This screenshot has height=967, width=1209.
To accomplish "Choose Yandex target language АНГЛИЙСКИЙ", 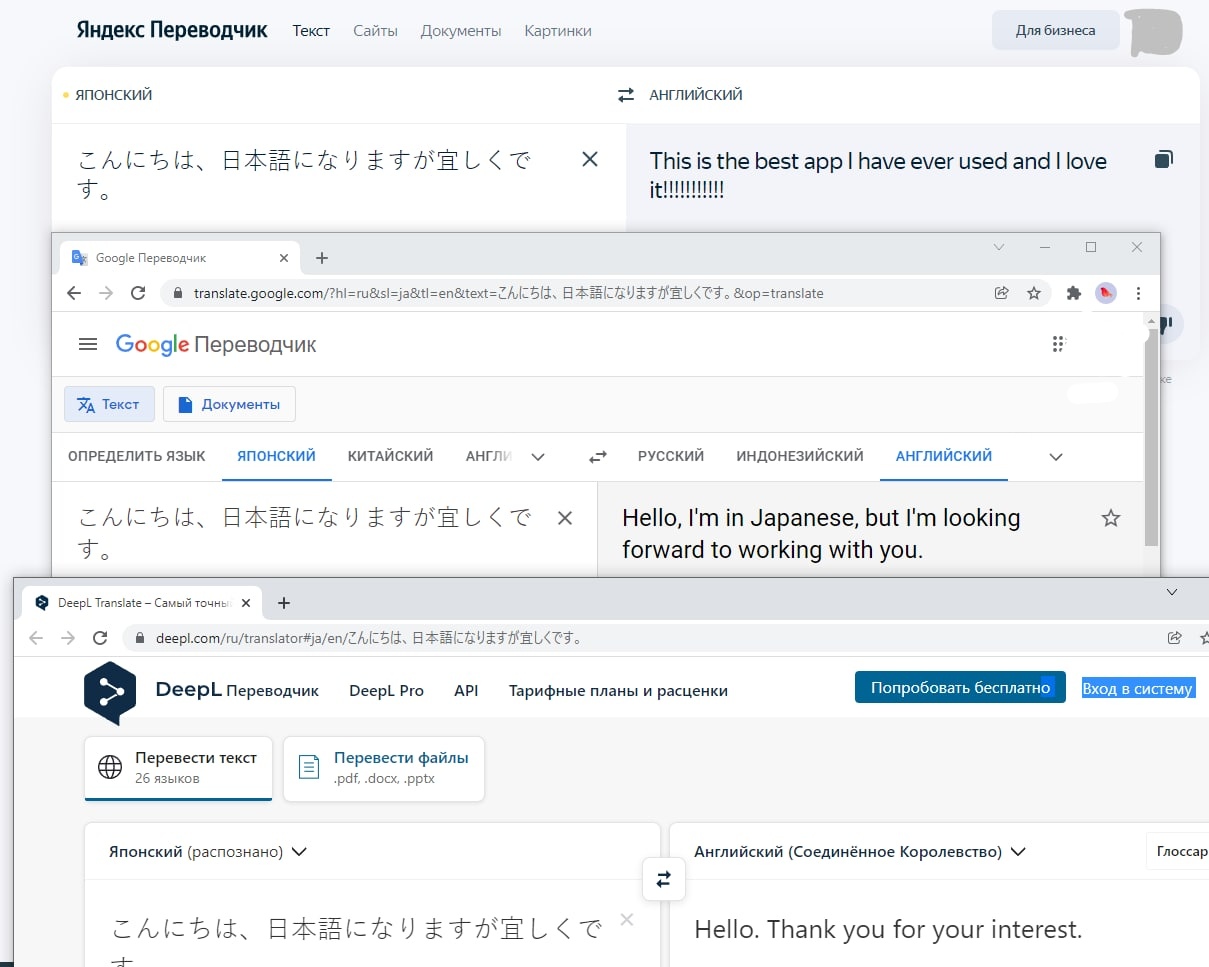I will click(x=696, y=95).
